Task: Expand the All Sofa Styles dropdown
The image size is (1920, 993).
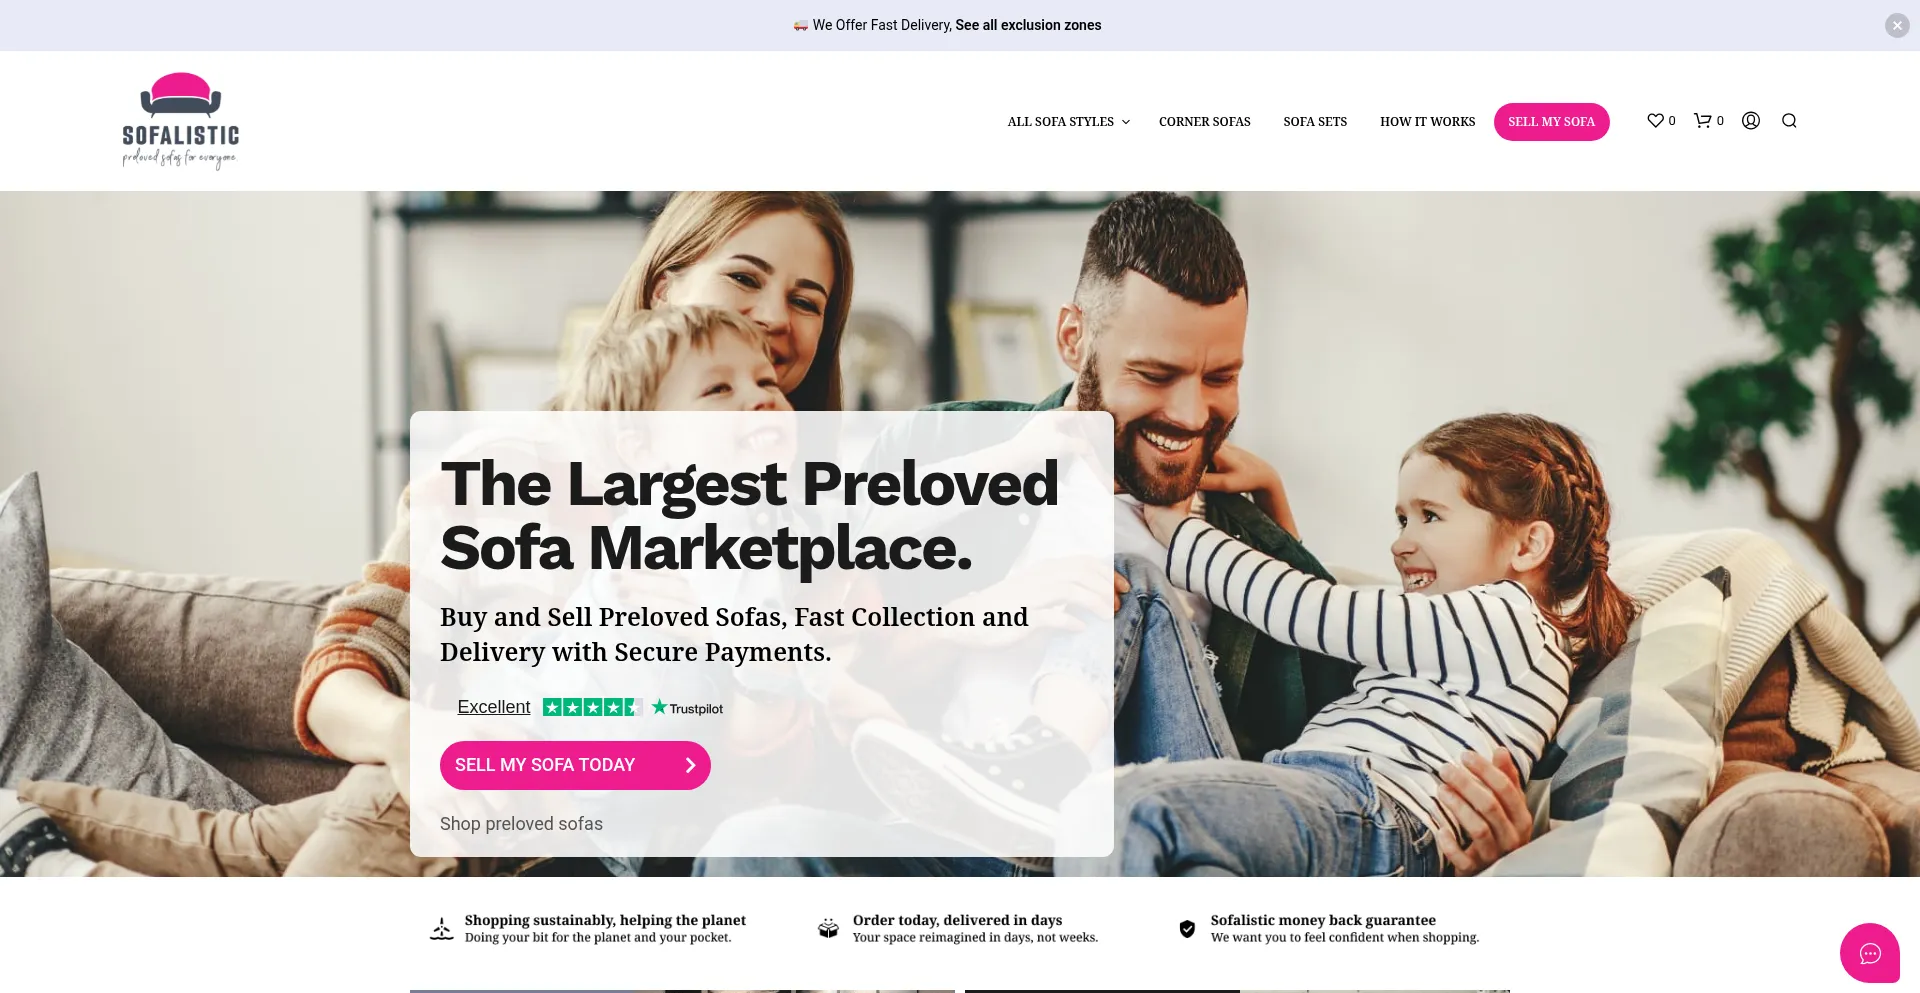Action: [x=1068, y=122]
